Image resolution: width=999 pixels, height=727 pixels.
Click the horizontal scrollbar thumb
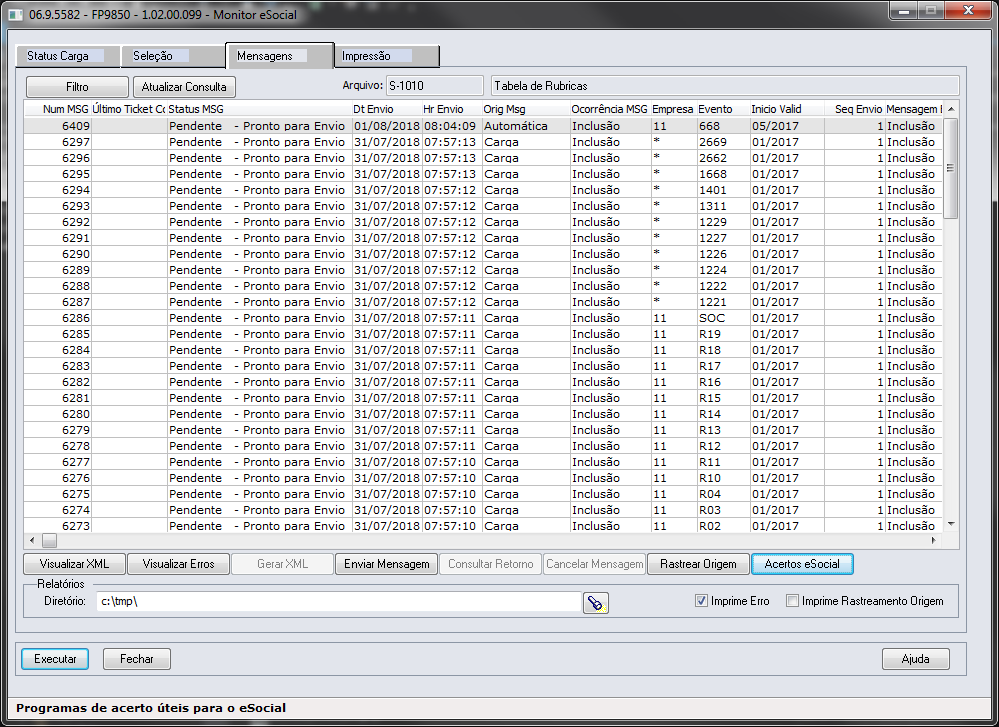(50, 540)
